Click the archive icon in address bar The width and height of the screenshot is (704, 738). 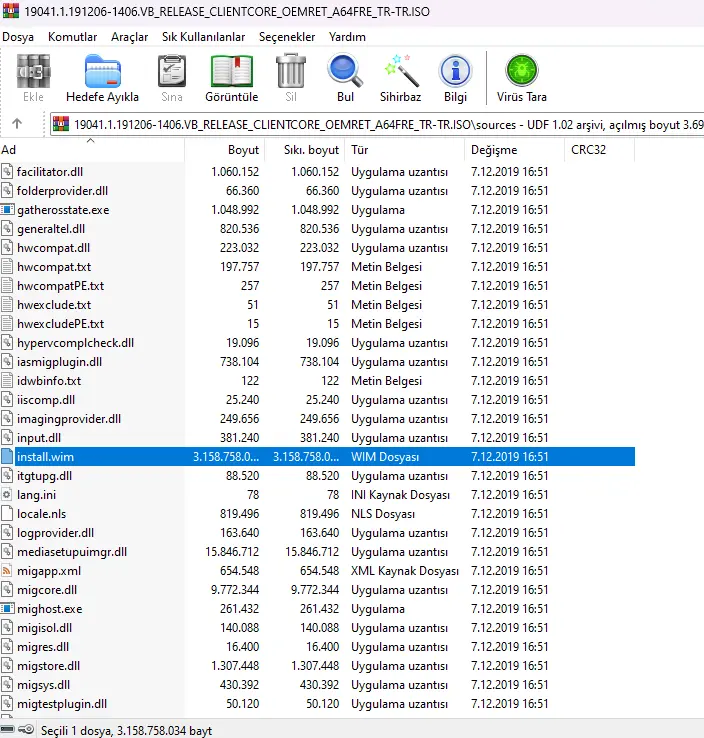tap(61, 124)
